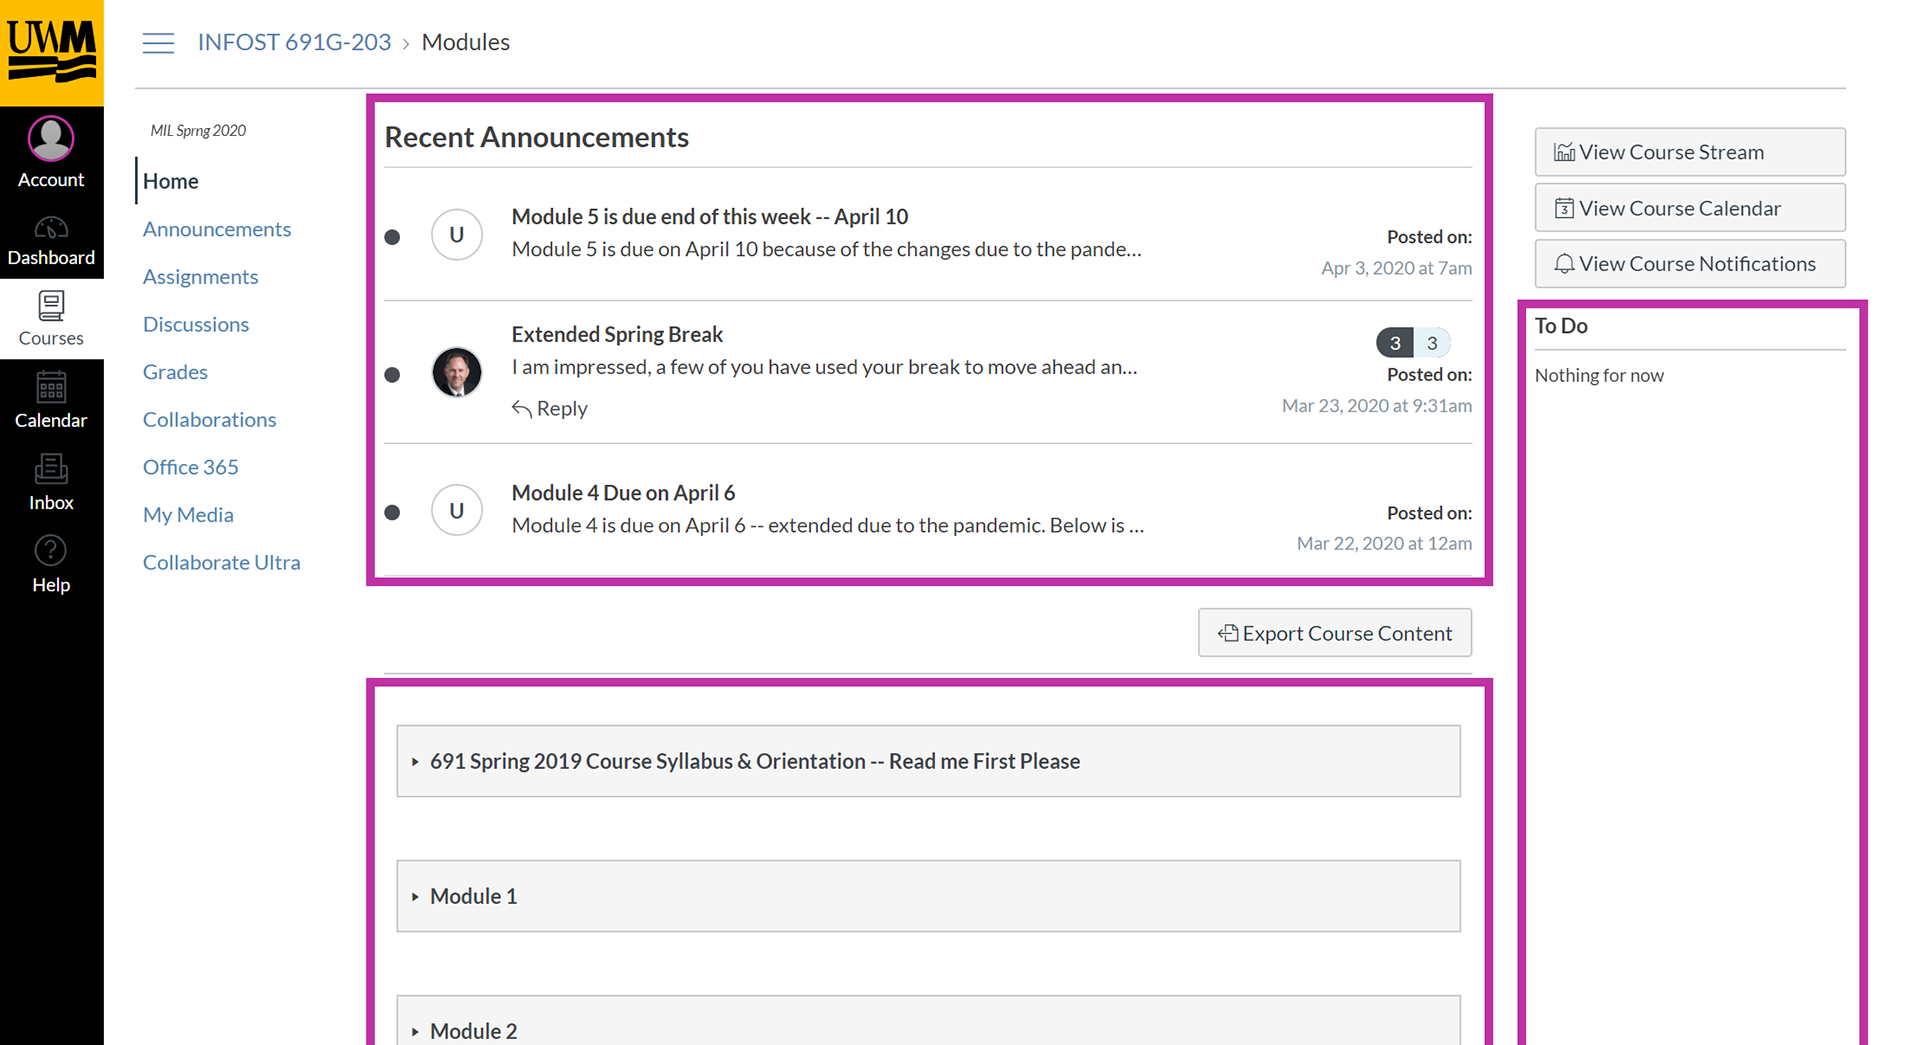Click the UWM logo
The image size is (1920, 1045).
click(51, 53)
